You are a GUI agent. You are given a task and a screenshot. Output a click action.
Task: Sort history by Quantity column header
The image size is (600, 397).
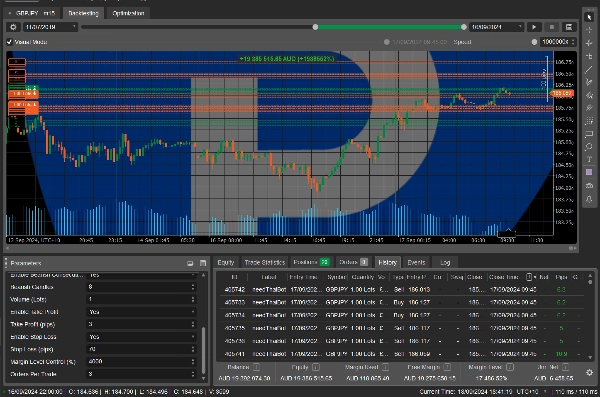pos(362,277)
